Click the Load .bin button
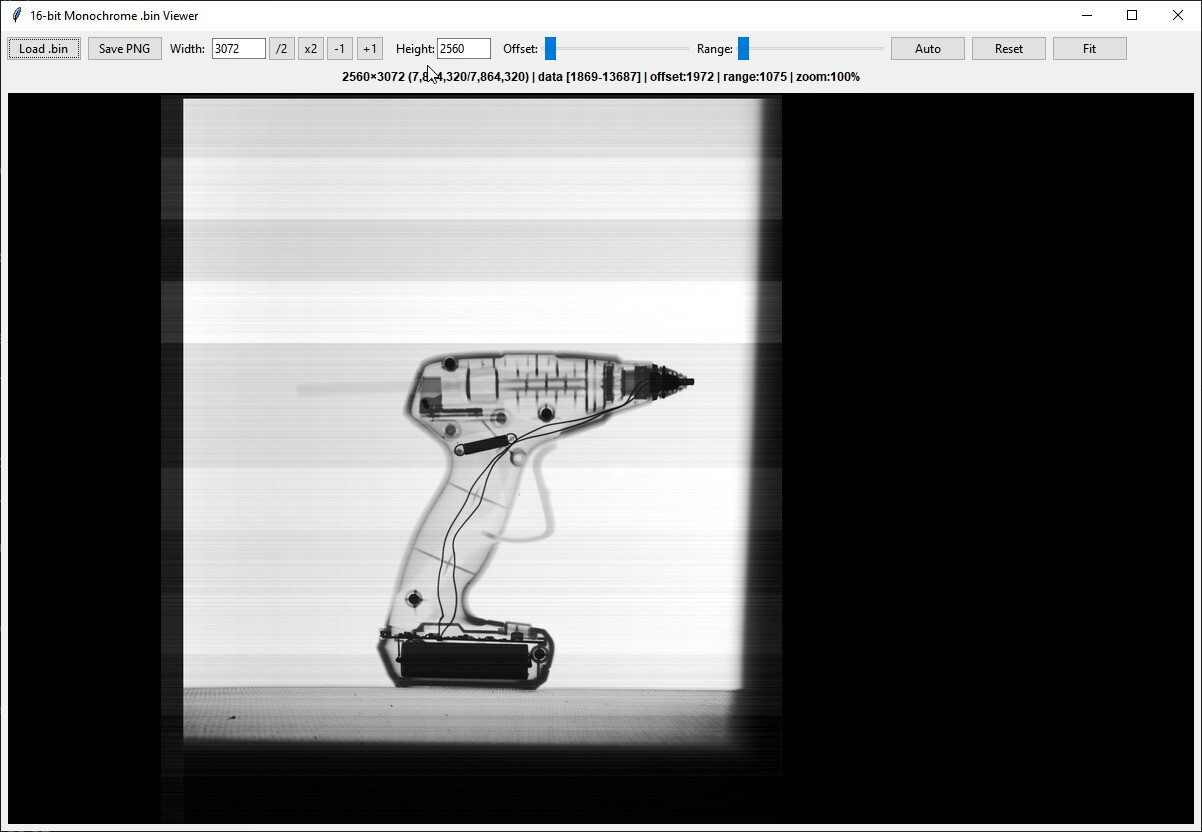Screen dimensions: 1202x832 pyautogui.click(x=44, y=49)
